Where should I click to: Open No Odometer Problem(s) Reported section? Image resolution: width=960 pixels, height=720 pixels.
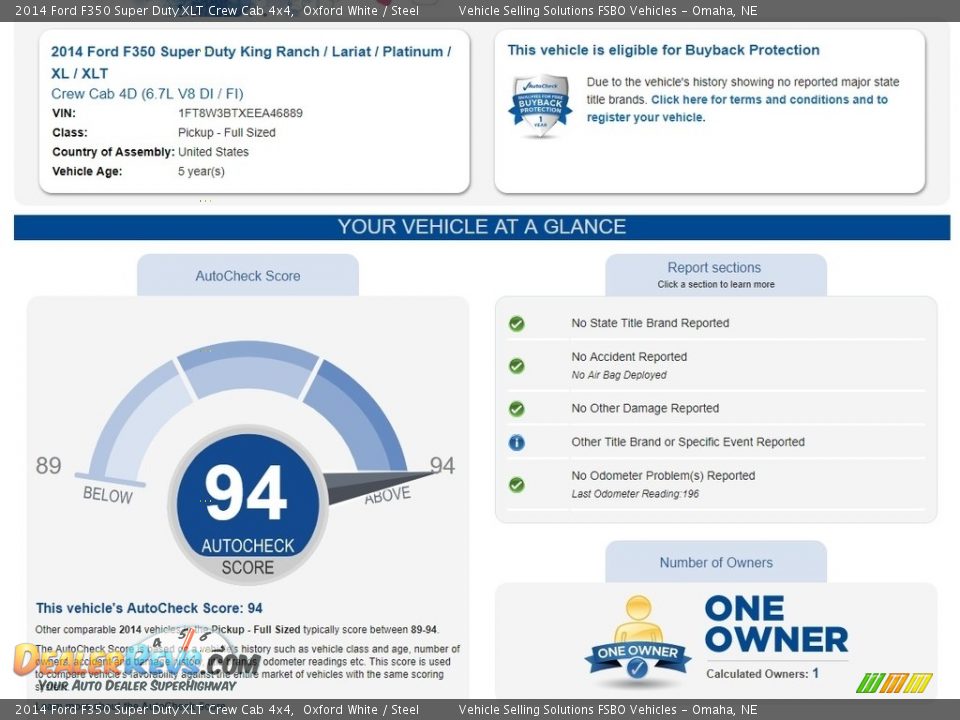tap(663, 475)
